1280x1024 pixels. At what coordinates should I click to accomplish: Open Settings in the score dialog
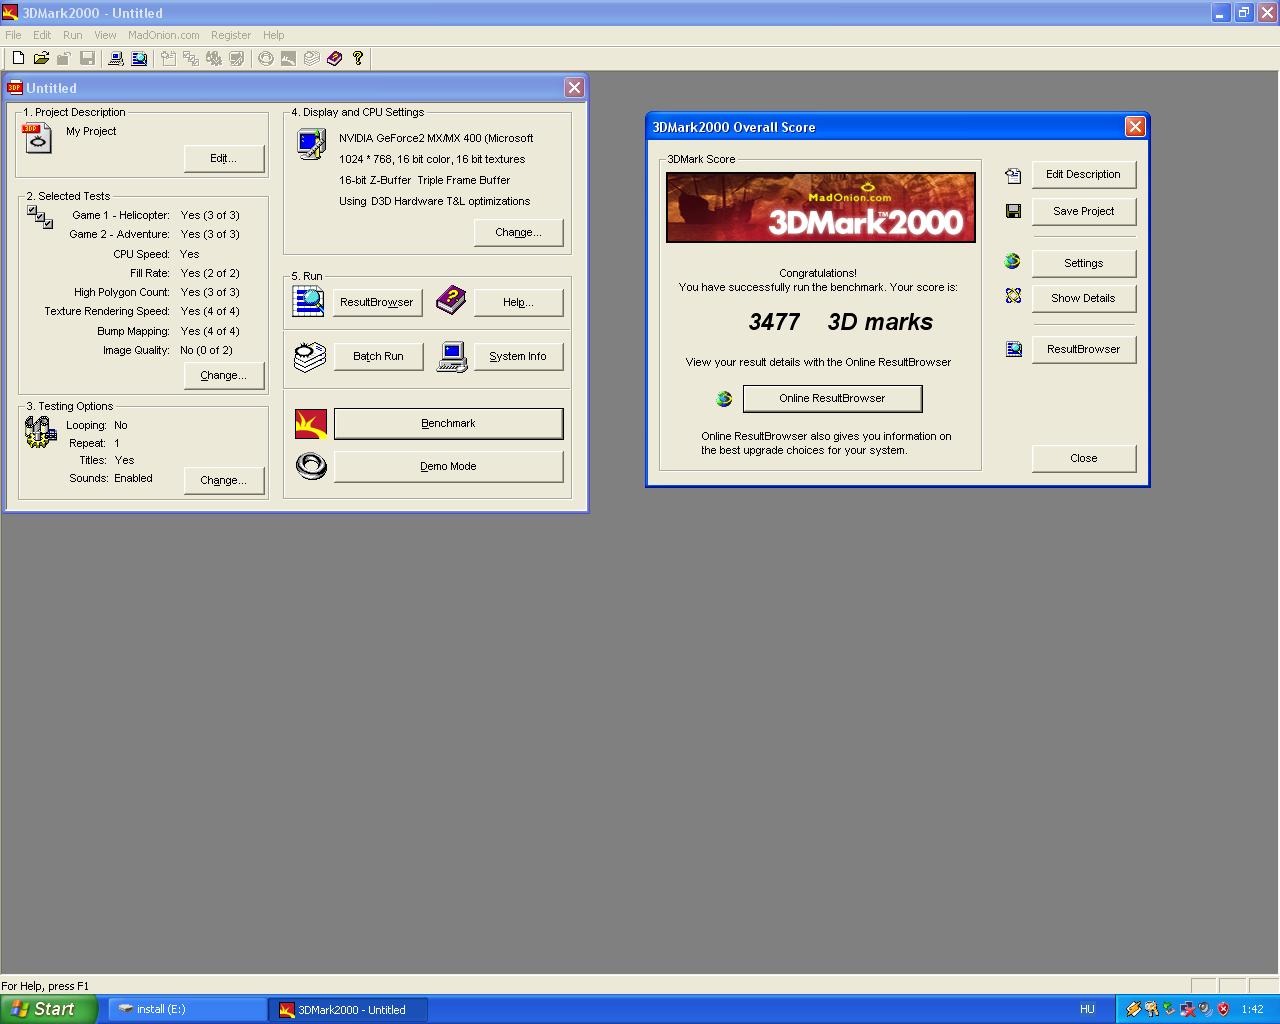coord(1083,263)
